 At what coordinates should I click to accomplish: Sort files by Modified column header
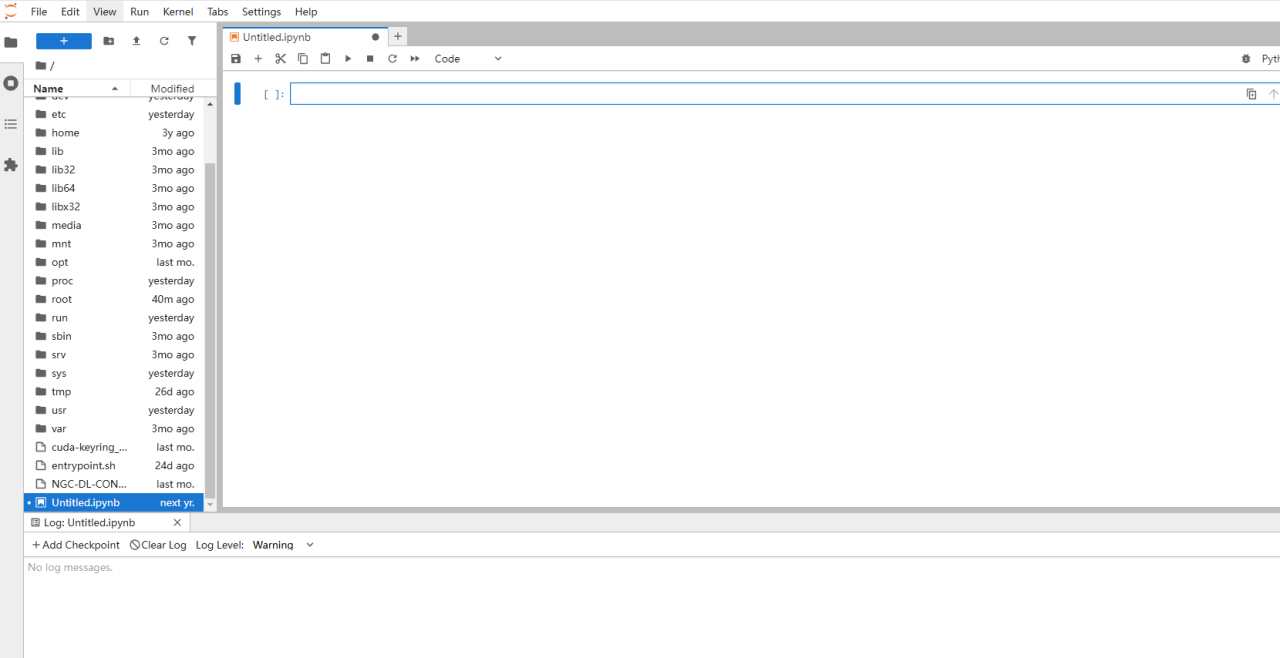tap(172, 89)
